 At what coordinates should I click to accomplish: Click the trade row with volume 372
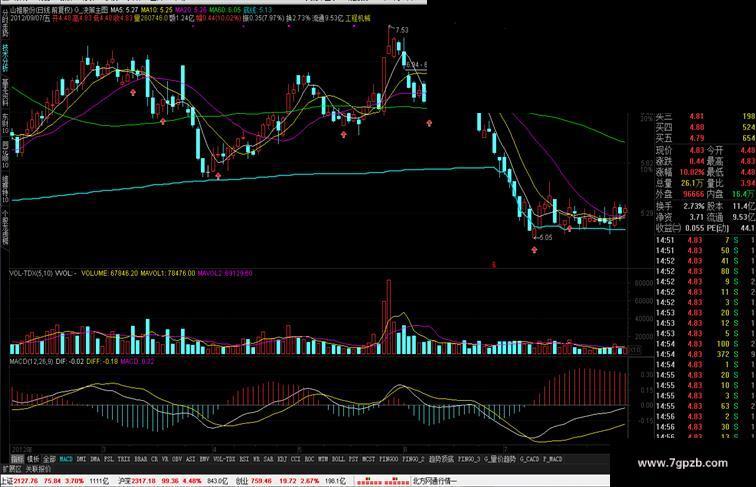705,354
